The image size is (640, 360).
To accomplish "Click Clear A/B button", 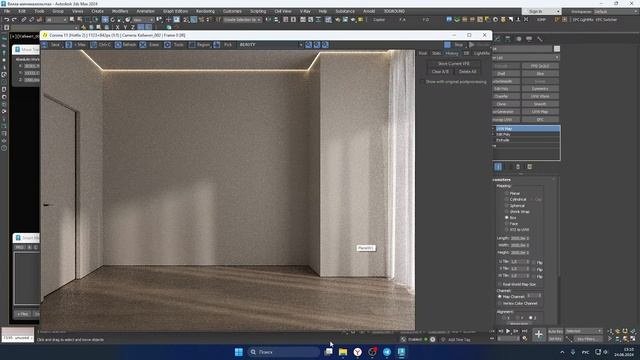I will click(x=440, y=71).
